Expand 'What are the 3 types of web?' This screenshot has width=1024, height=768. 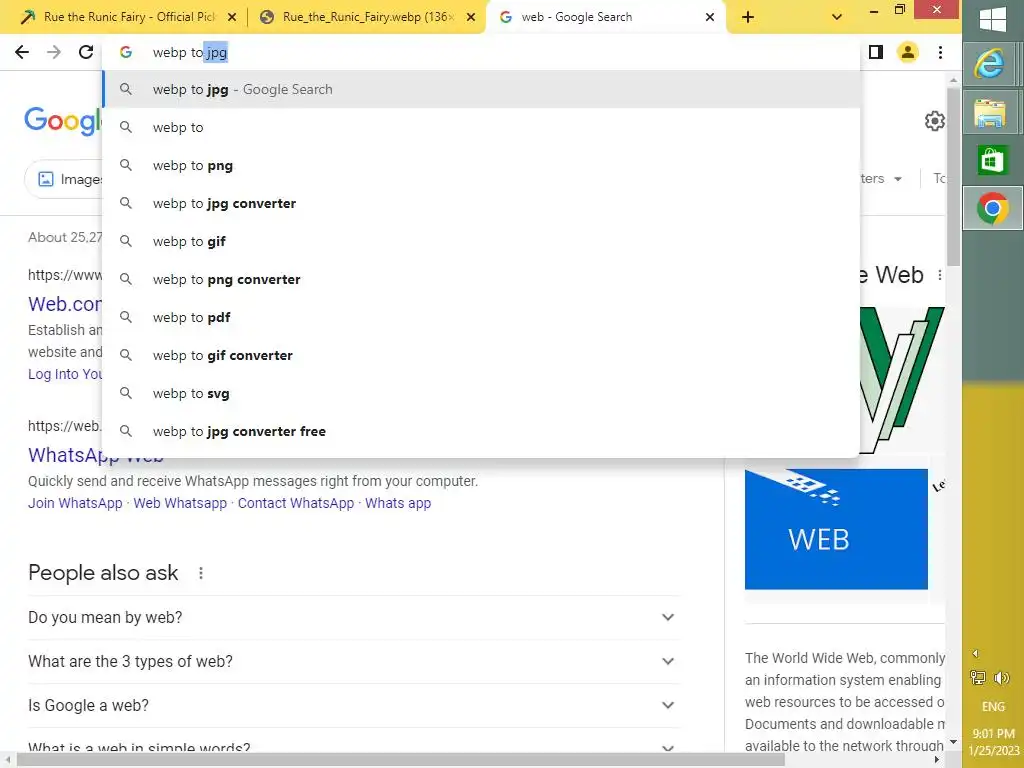tap(353, 661)
